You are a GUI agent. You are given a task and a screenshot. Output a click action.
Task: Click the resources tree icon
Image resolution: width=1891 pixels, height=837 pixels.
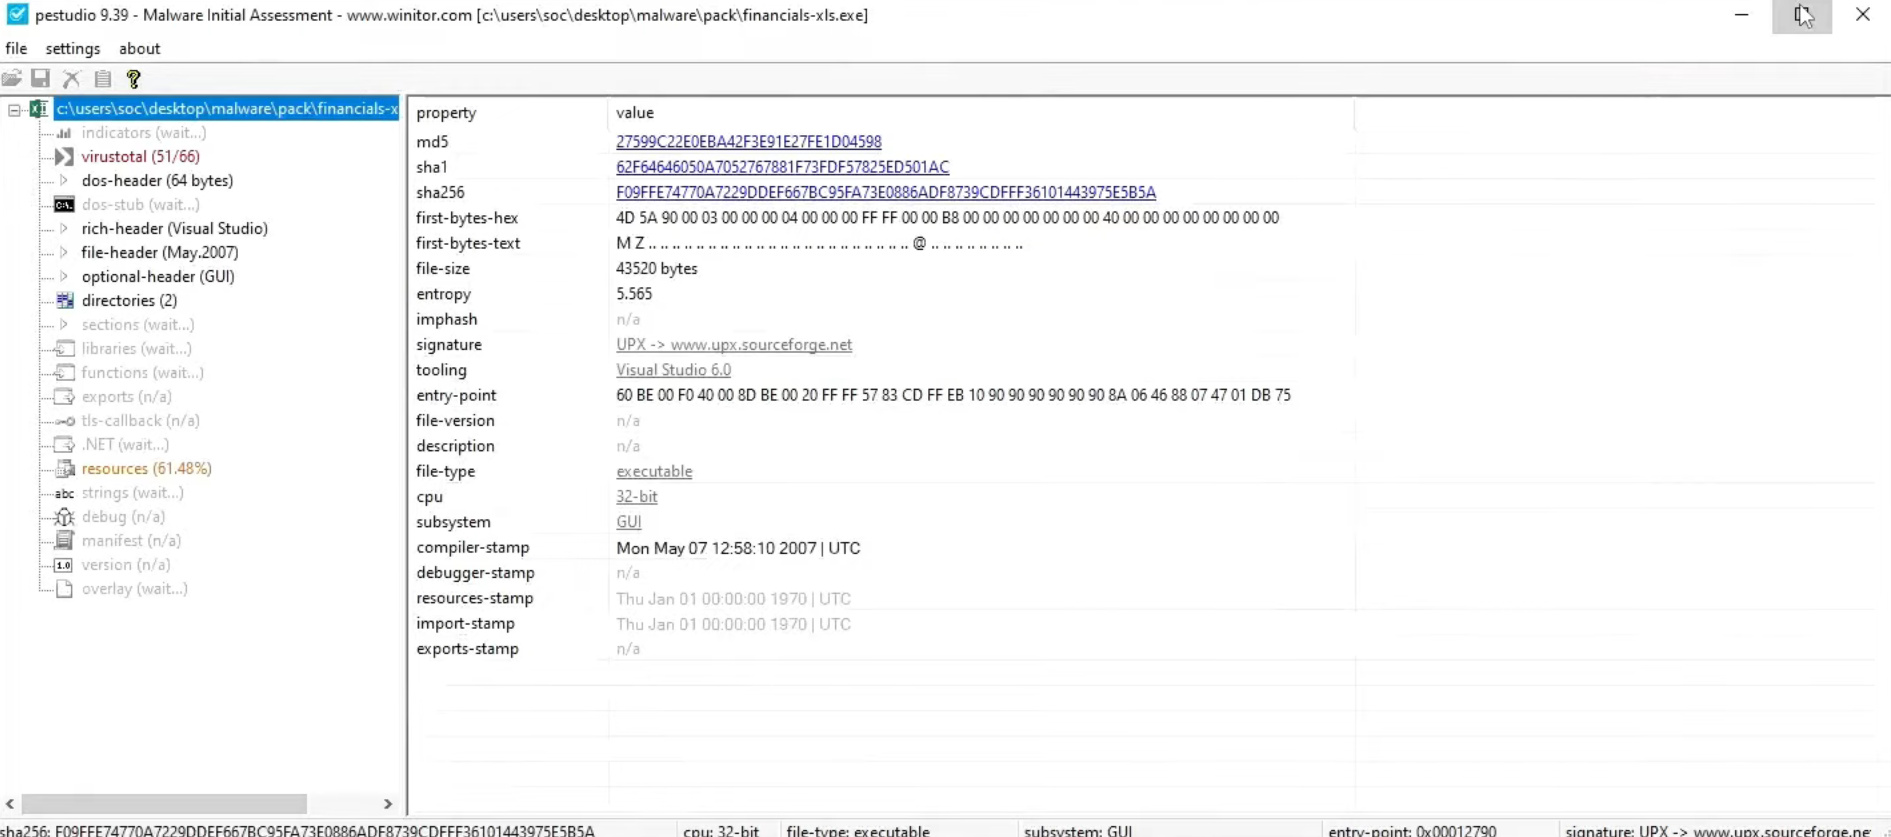[64, 468]
